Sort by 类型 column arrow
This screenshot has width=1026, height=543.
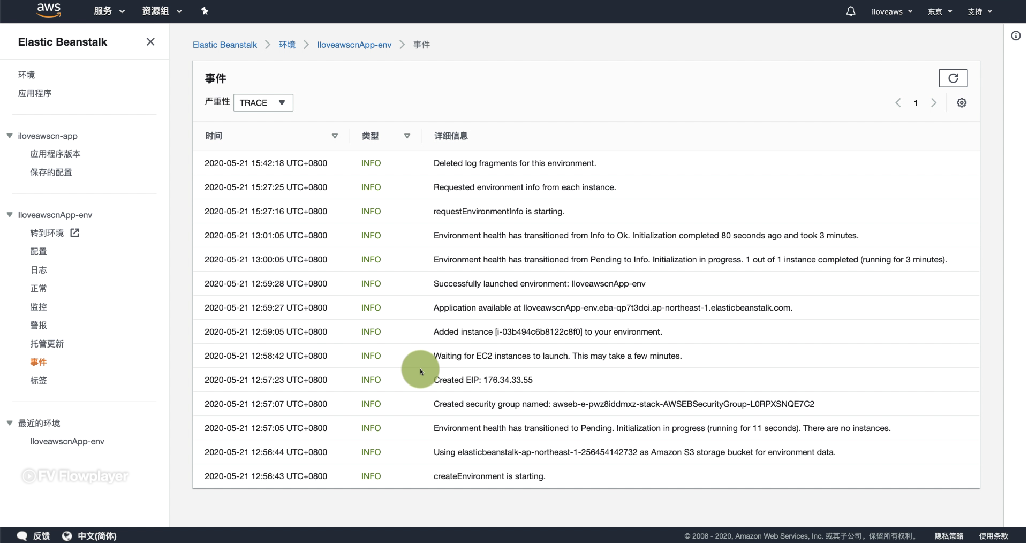[407, 136]
